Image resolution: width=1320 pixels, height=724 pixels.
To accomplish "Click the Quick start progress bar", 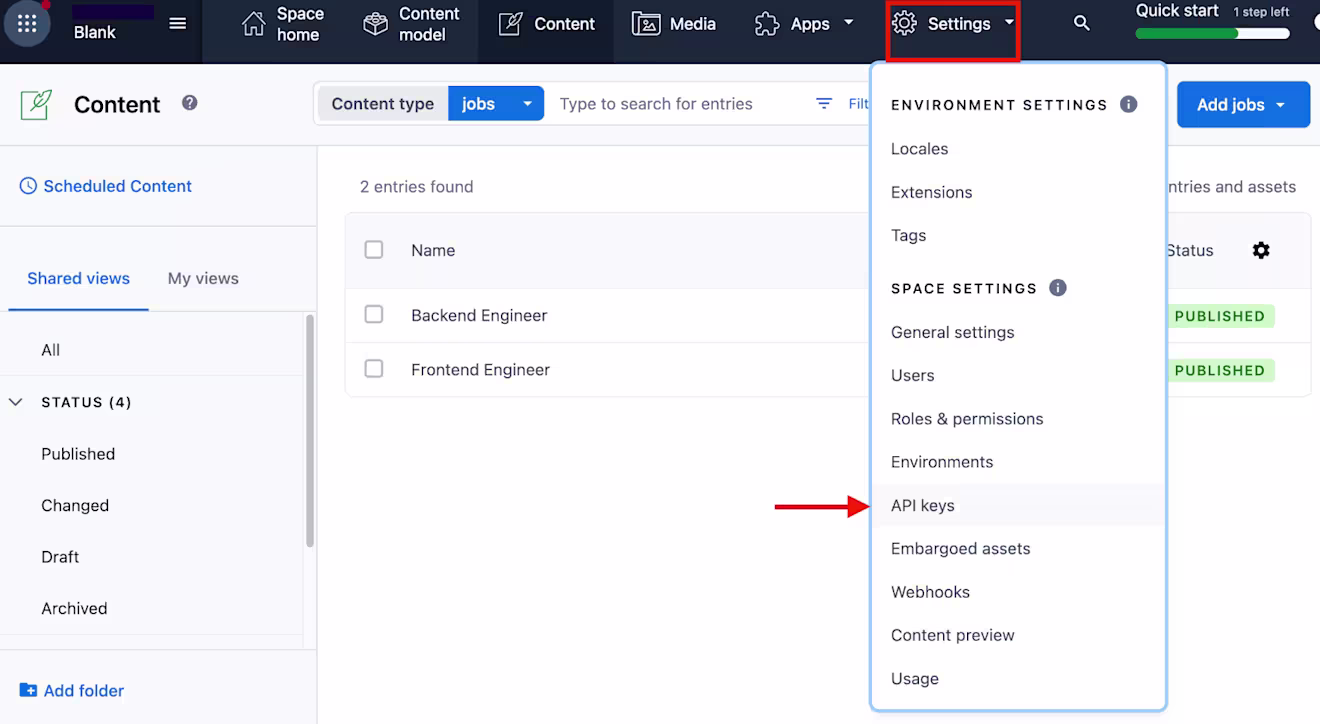I will (x=1212, y=33).
